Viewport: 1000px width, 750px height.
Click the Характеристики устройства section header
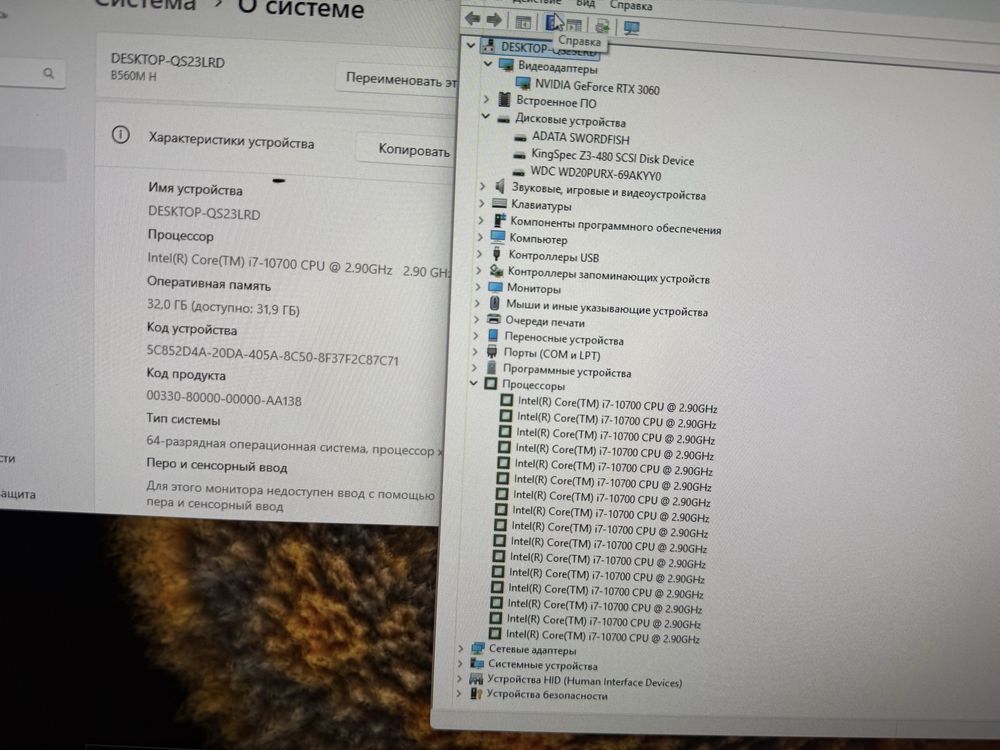[231, 140]
